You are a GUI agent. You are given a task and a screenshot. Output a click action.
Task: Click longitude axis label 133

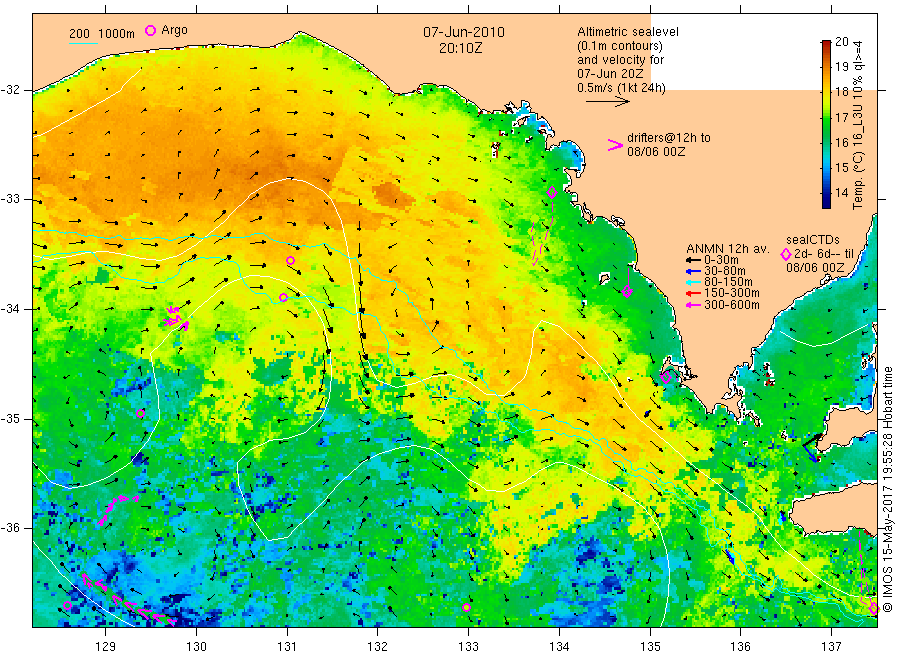point(468,647)
